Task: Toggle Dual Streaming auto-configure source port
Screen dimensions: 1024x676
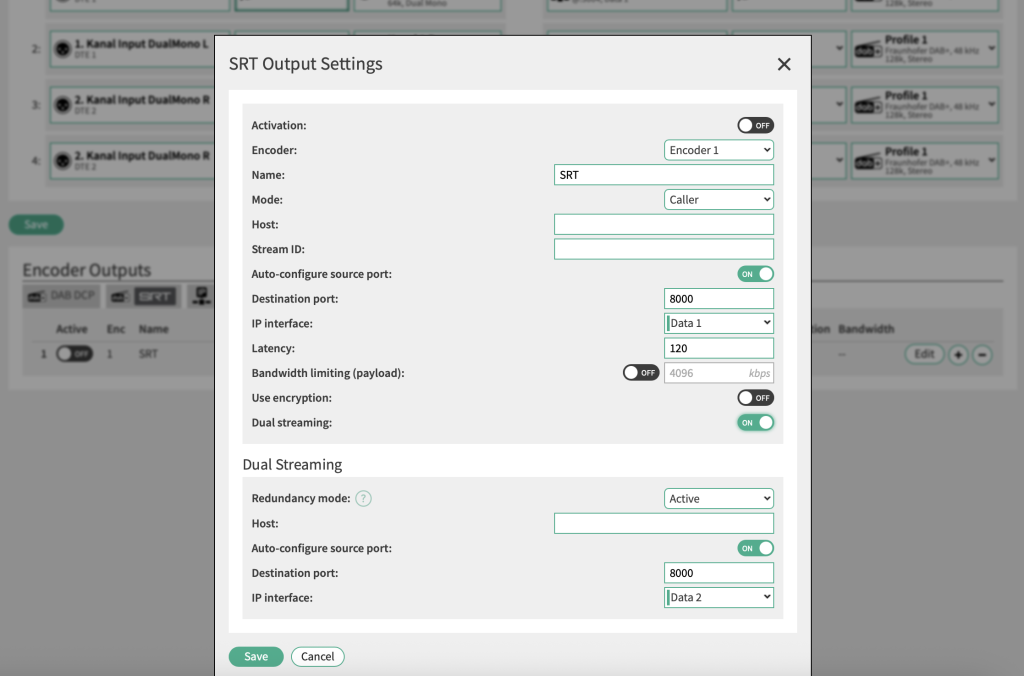Action: (756, 549)
